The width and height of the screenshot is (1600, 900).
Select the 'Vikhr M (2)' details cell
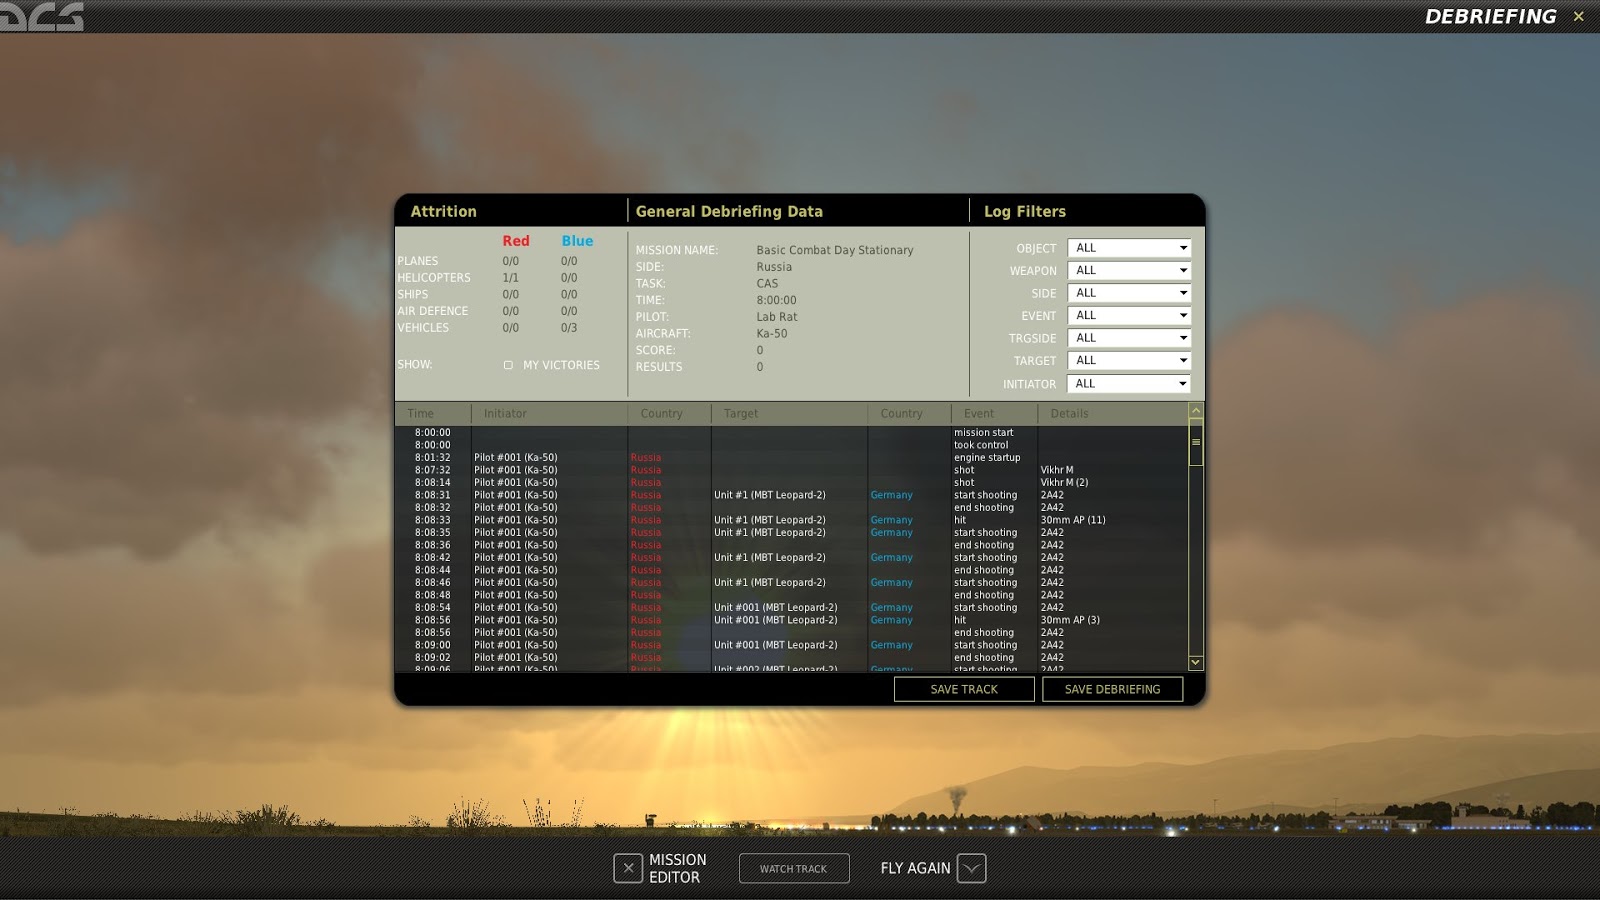pyautogui.click(x=1064, y=483)
